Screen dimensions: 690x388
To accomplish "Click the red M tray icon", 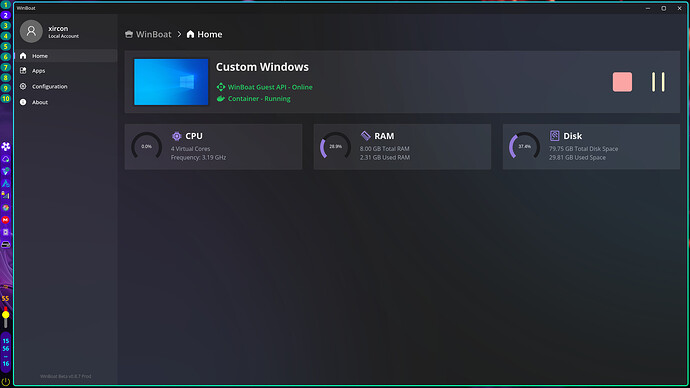I will click(x=6, y=220).
